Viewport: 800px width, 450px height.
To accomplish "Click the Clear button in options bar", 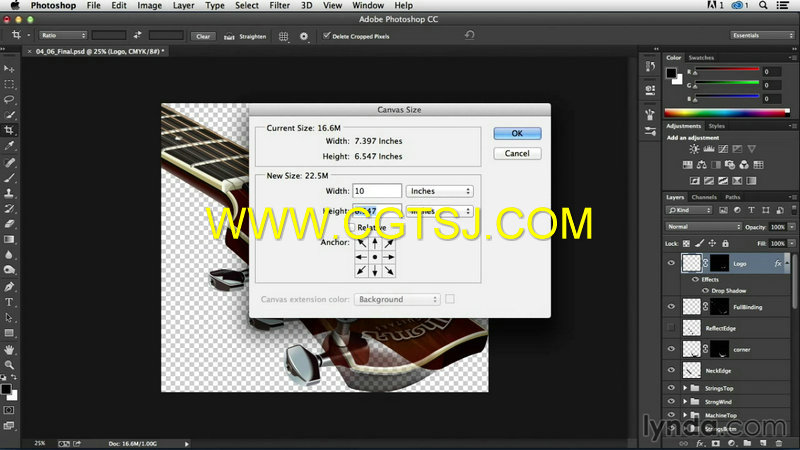I will [203, 36].
